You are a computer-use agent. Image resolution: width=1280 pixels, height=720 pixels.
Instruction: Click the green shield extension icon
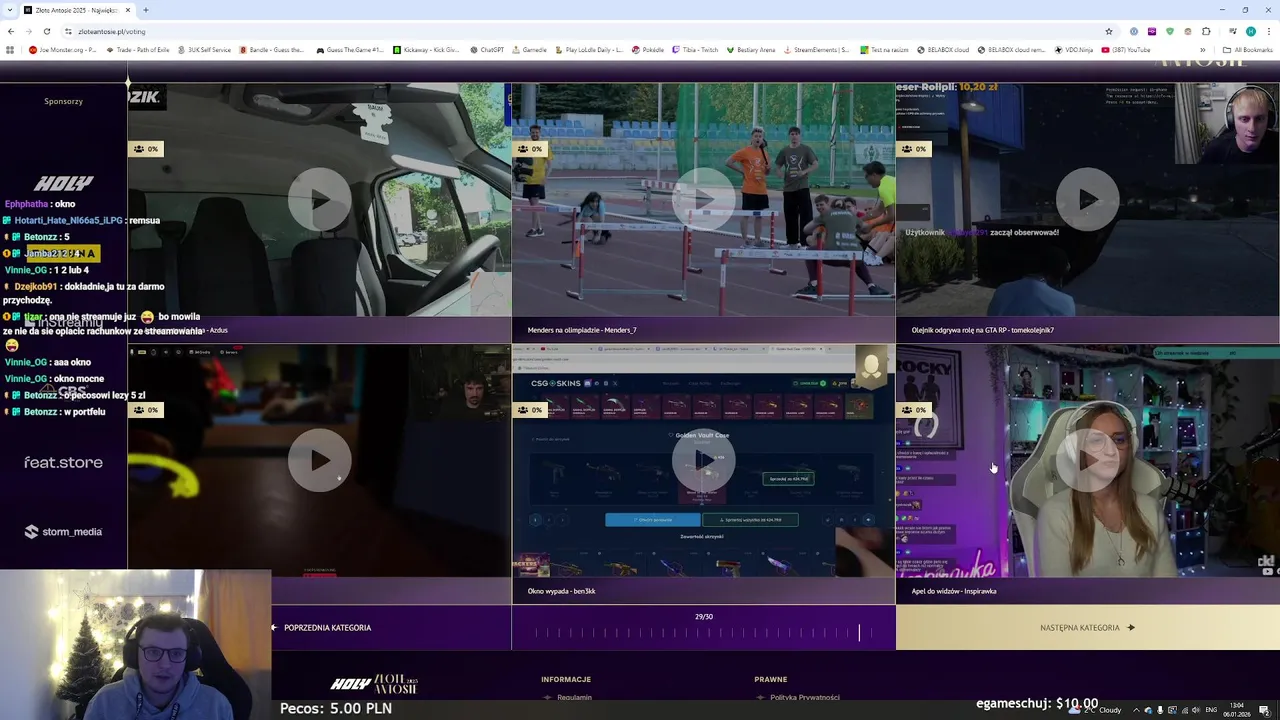click(1170, 31)
